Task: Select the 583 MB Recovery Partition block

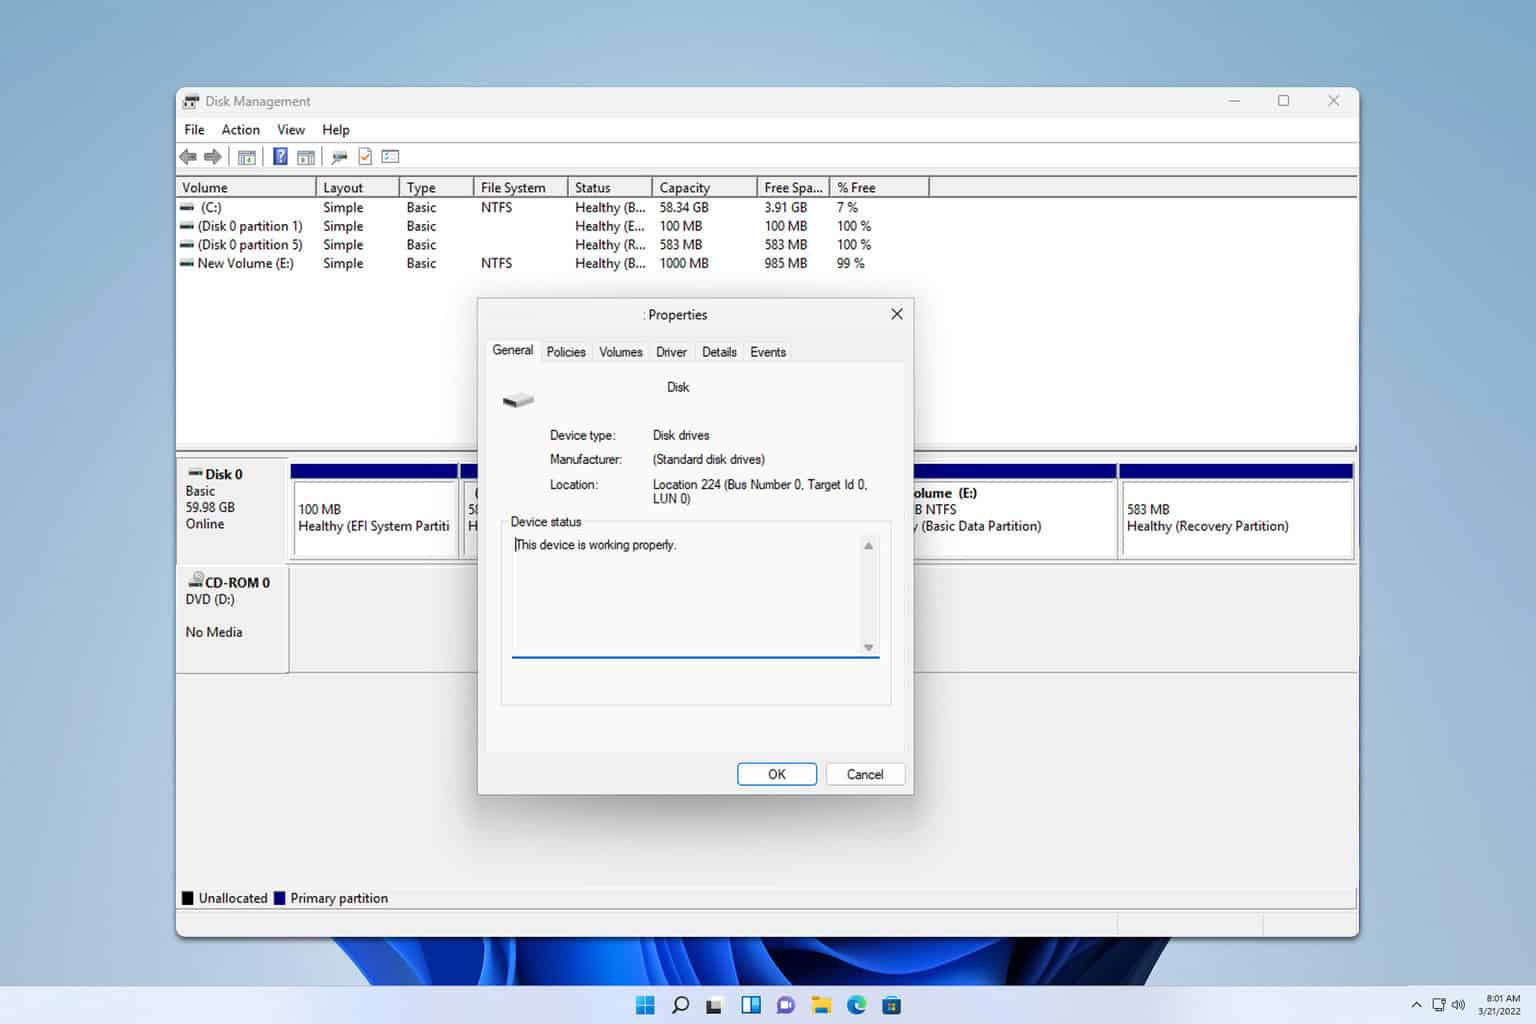Action: coord(1236,511)
